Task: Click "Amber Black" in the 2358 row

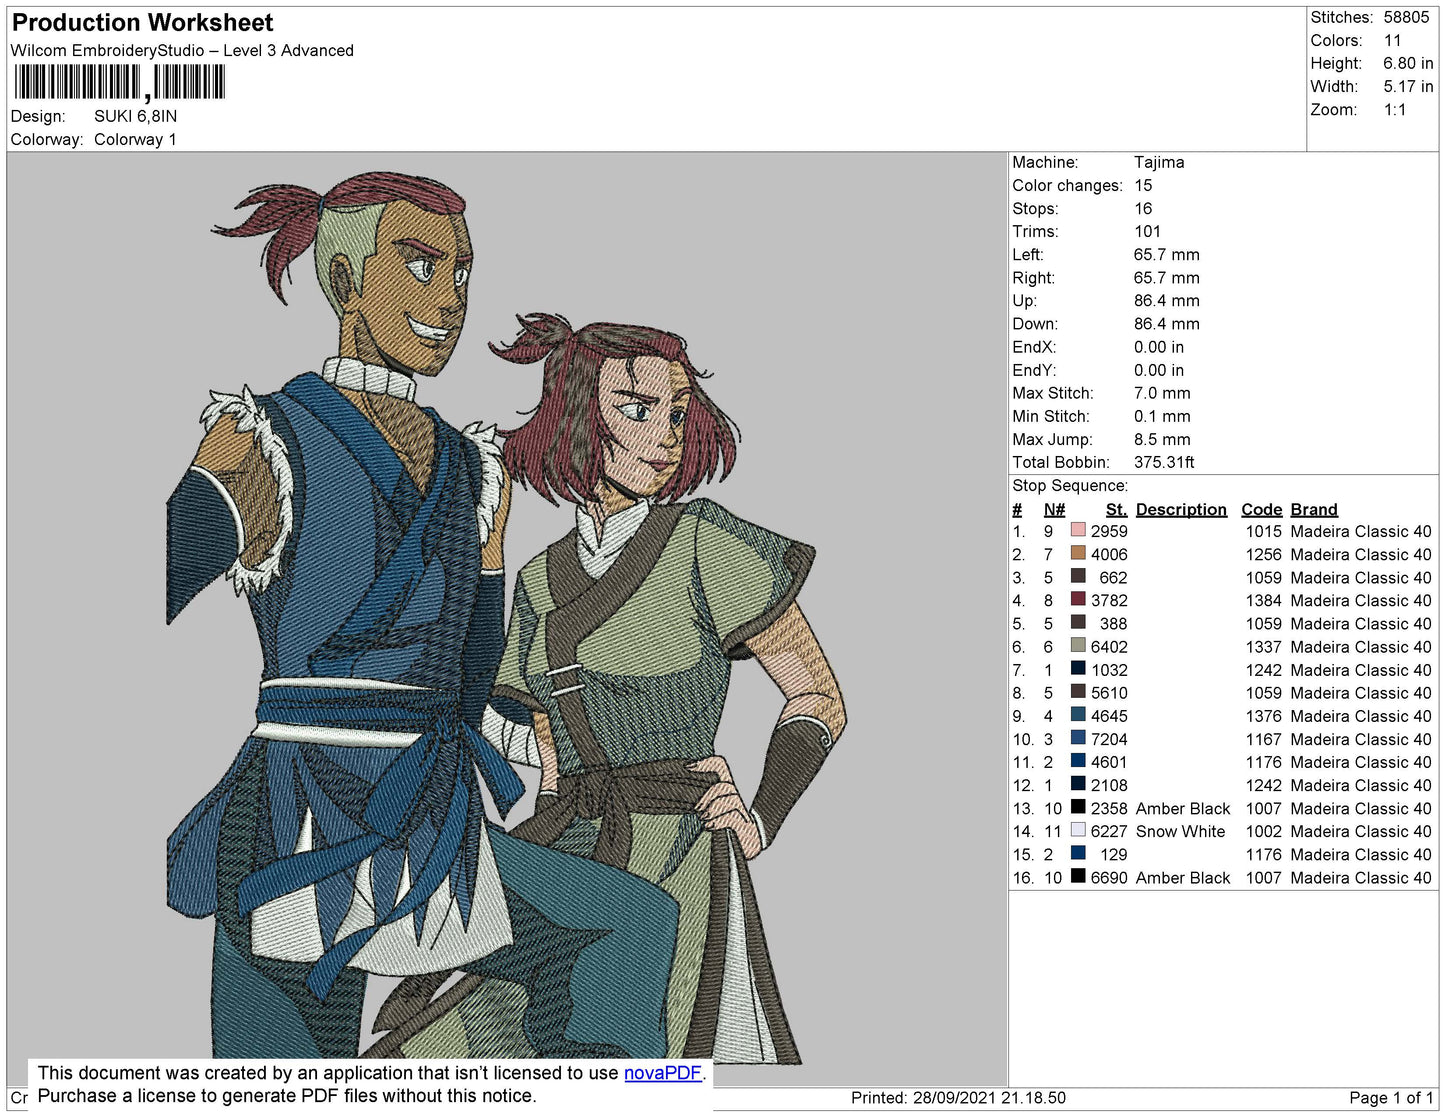Action: (x=1183, y=808)
